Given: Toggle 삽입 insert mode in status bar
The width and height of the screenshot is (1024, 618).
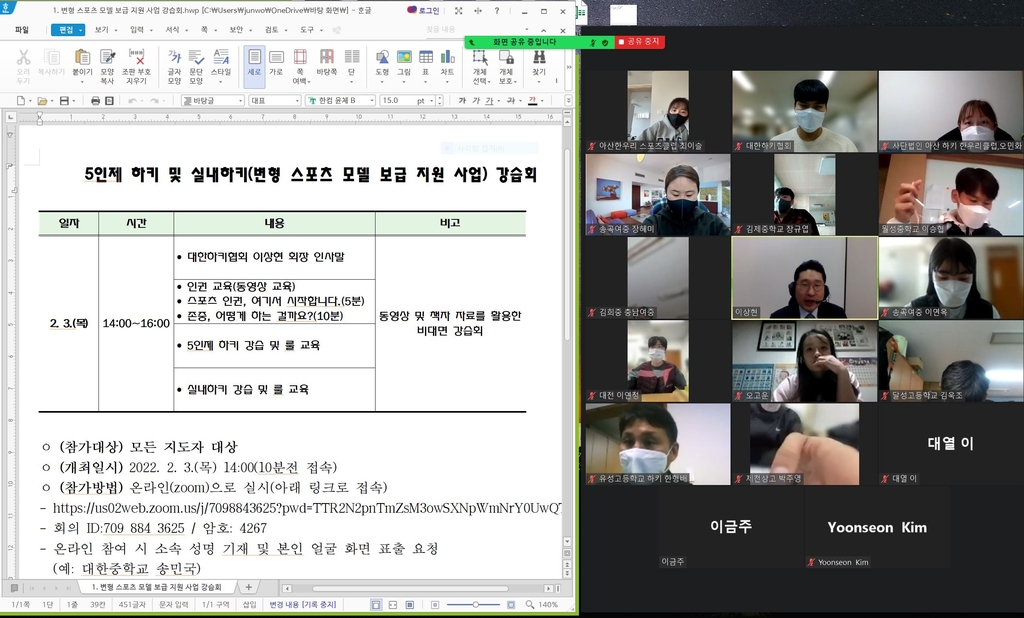Looking at the screenshot, I should [249, 605].
